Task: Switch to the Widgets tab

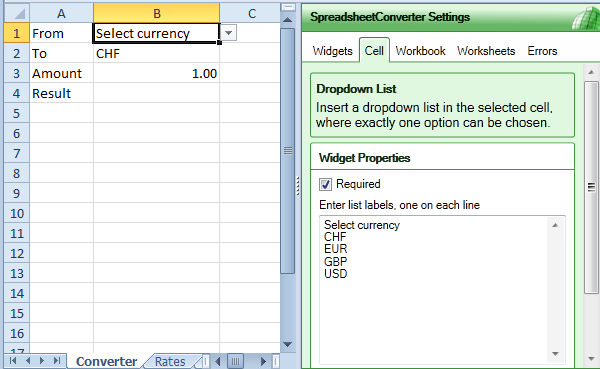Action: [332, 51]
